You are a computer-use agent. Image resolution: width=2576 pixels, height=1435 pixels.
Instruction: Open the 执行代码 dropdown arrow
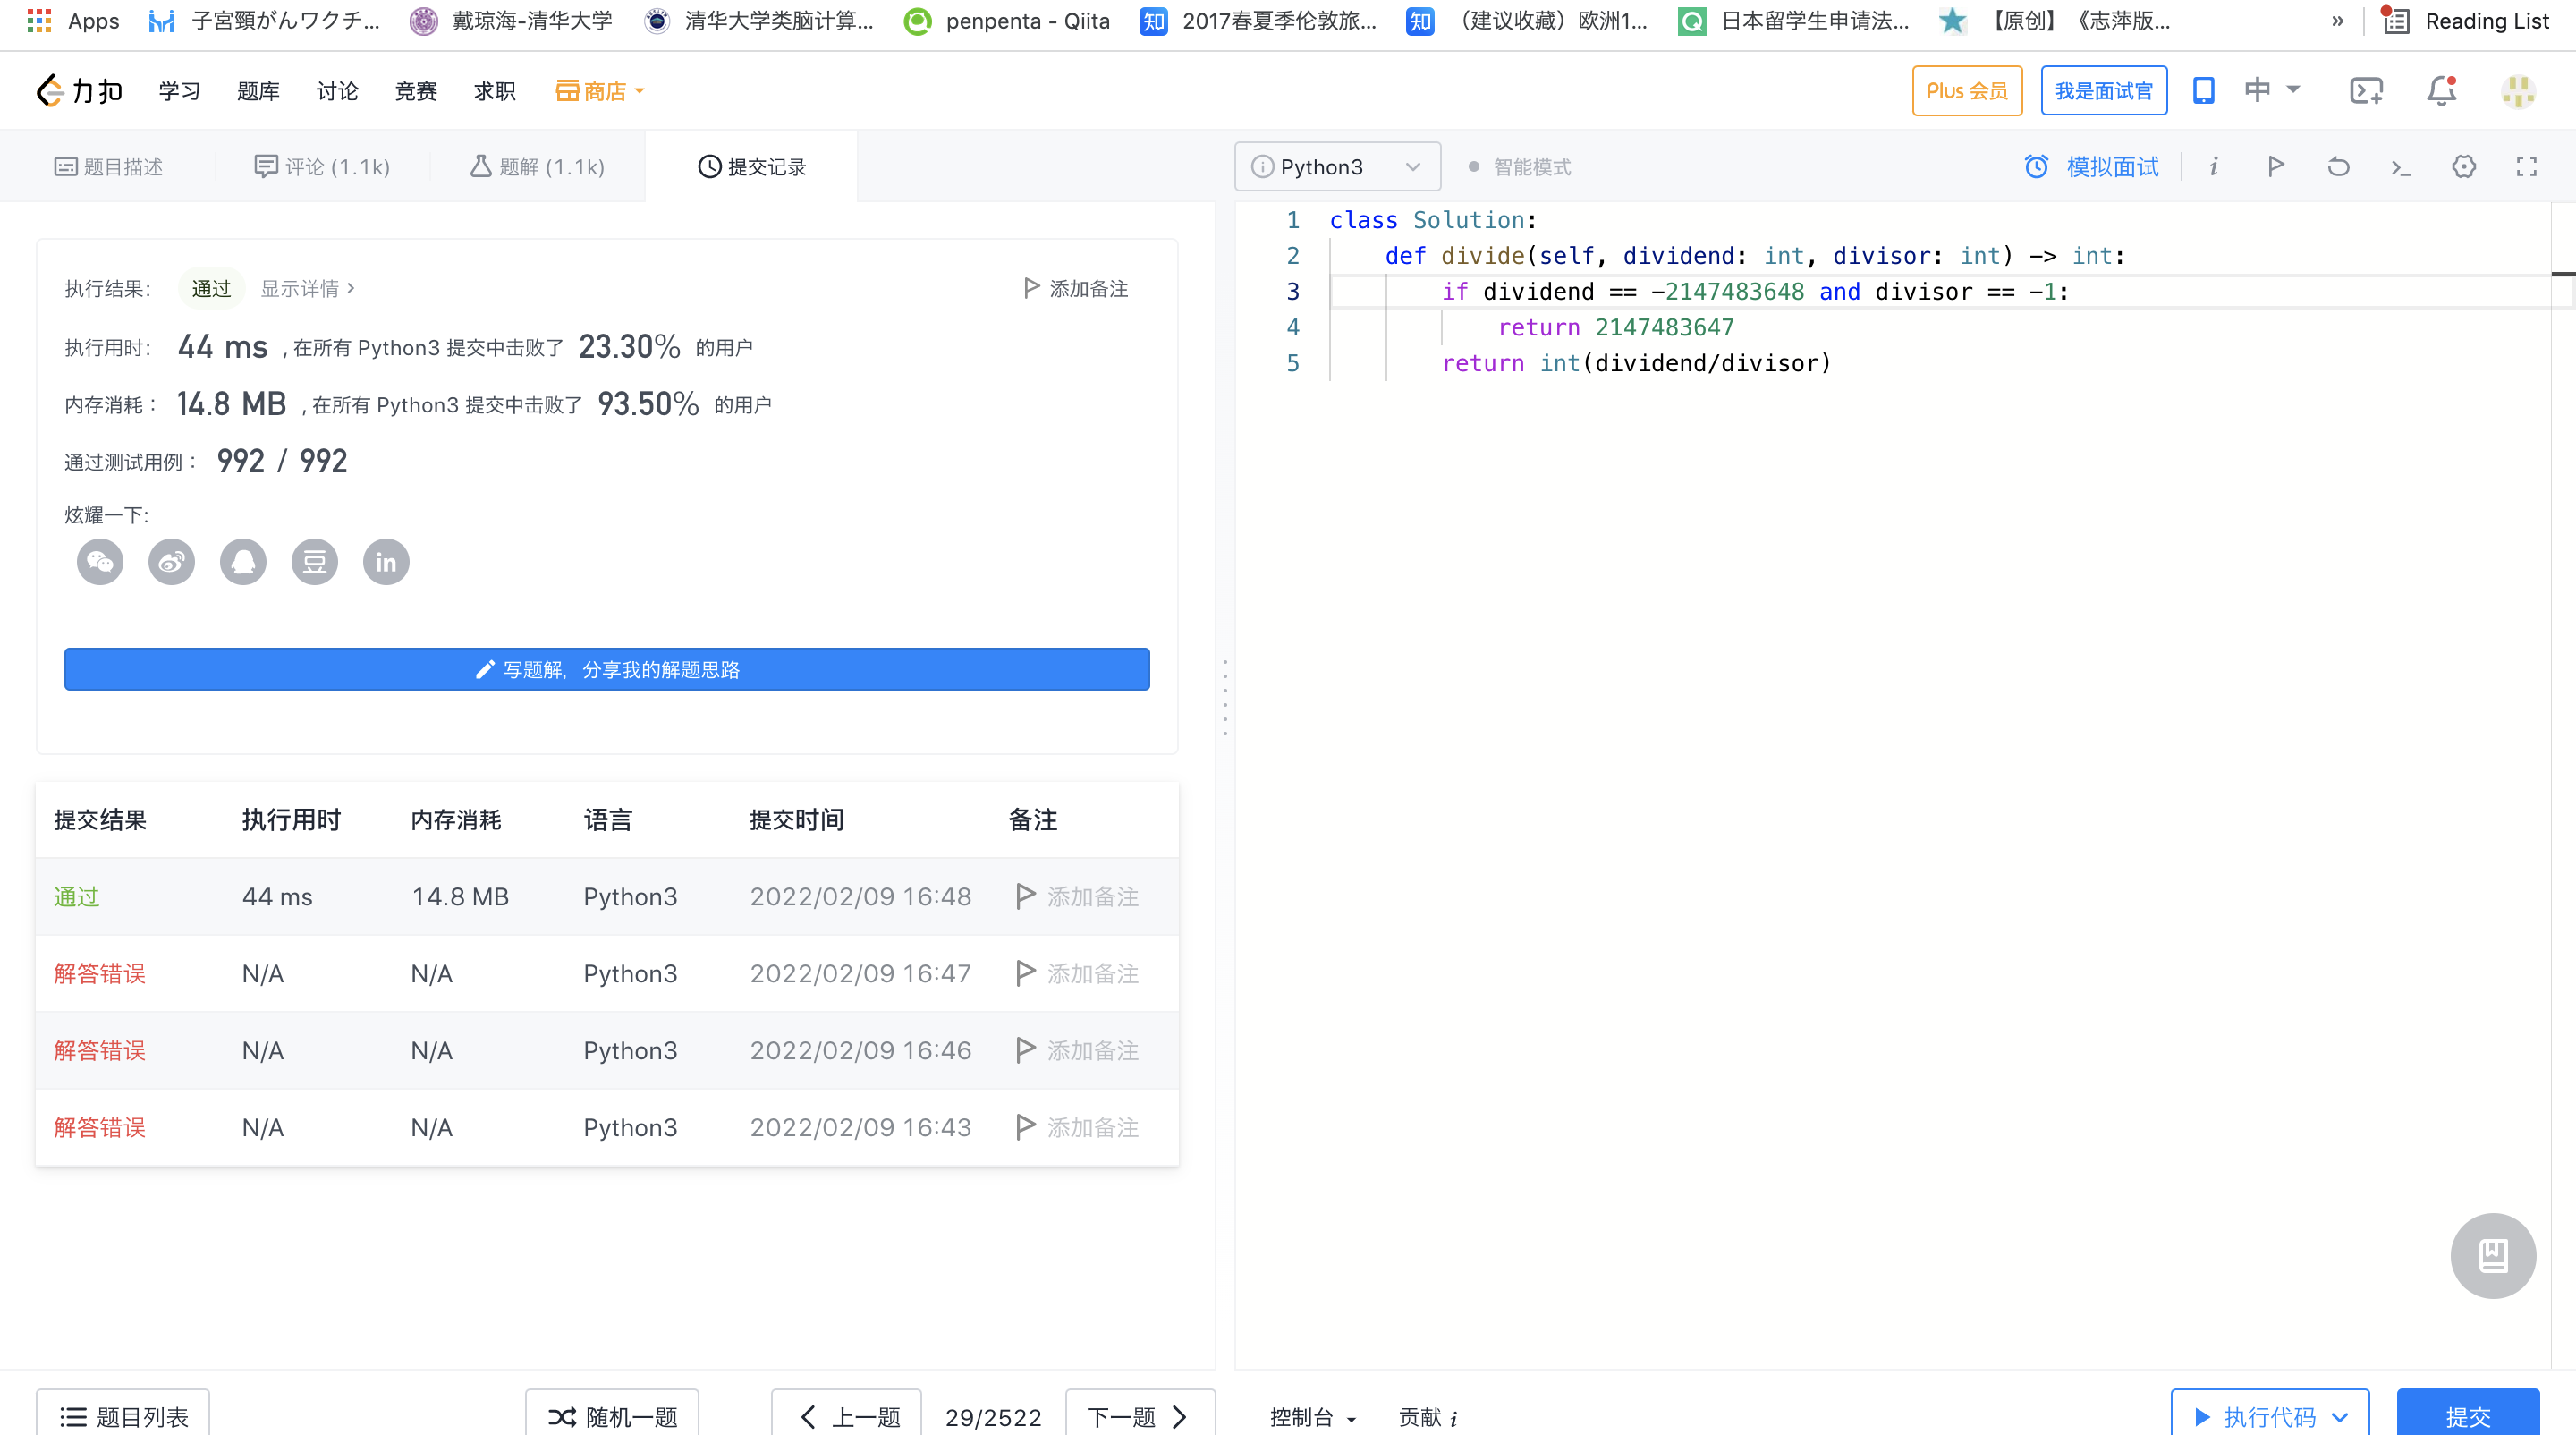pyautogui.click(x=2340, y=1417)
